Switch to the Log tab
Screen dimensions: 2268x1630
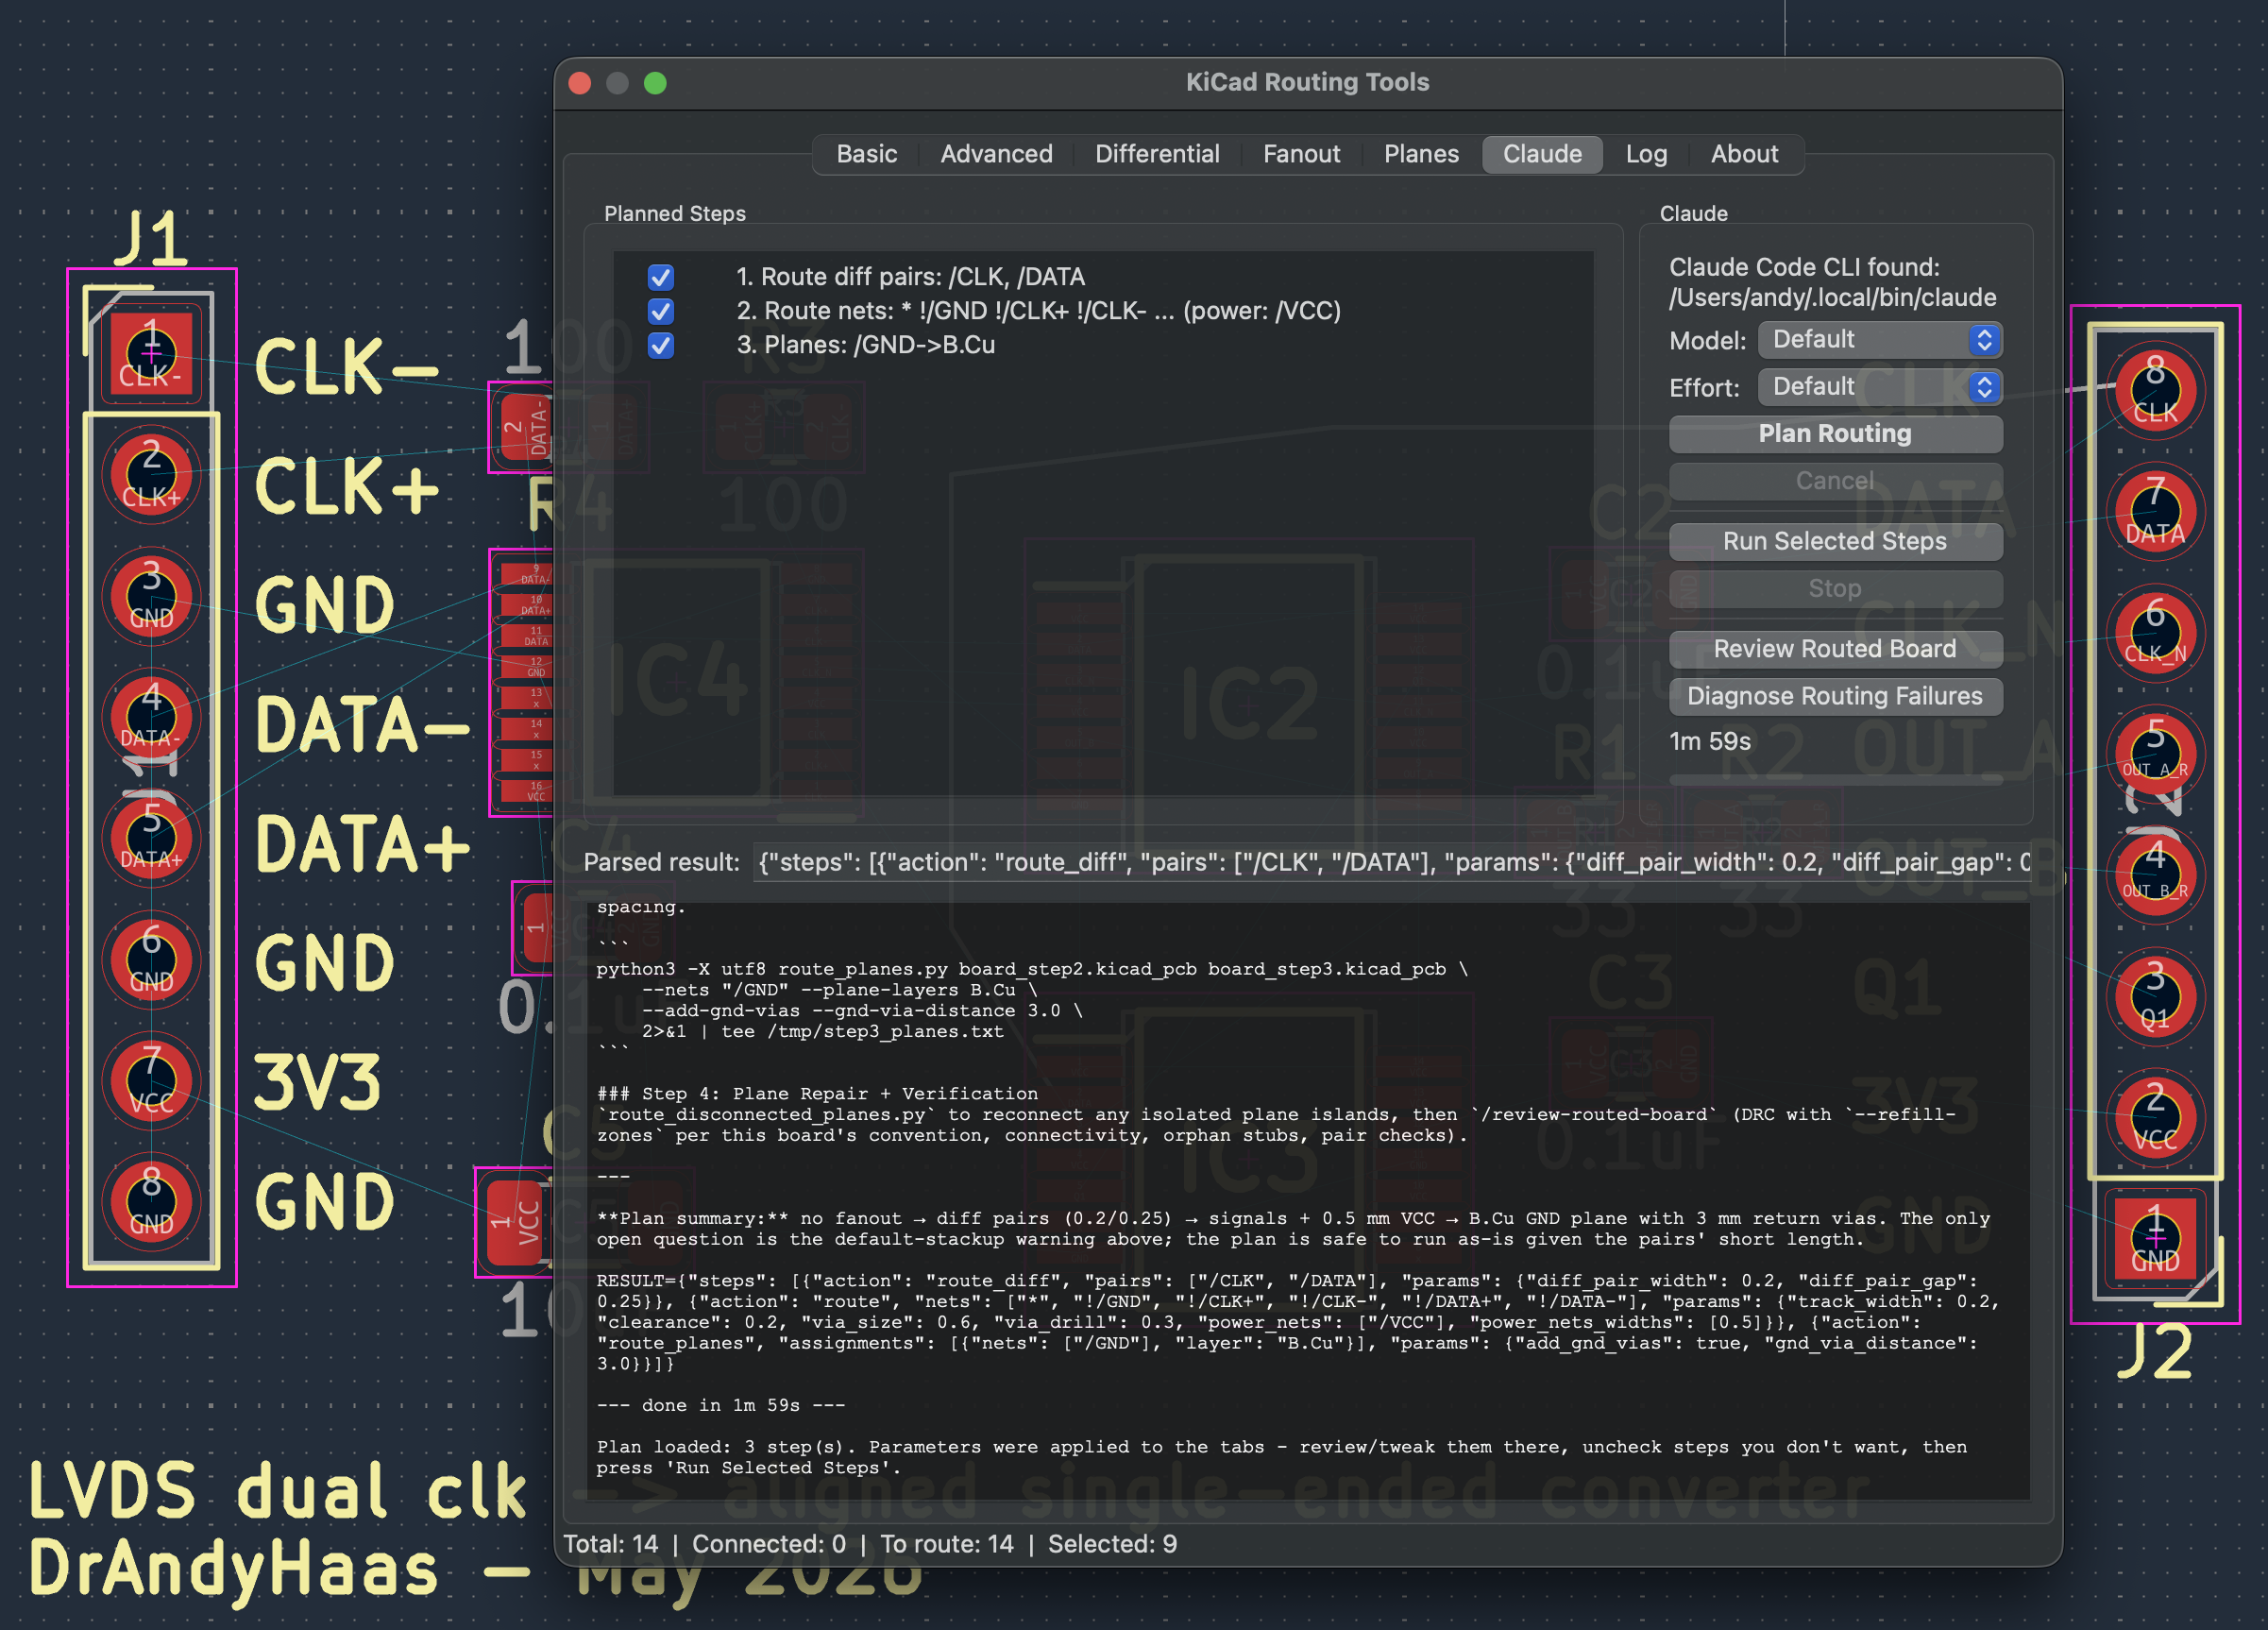[x=1646, y=154]
